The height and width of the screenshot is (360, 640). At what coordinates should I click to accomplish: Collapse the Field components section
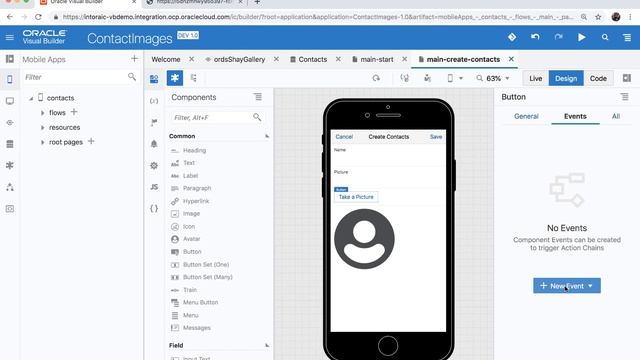(267, 345)
